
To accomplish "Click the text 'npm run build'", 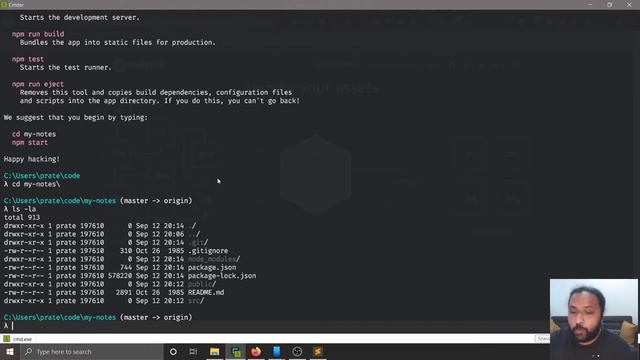I will point(38,34).
